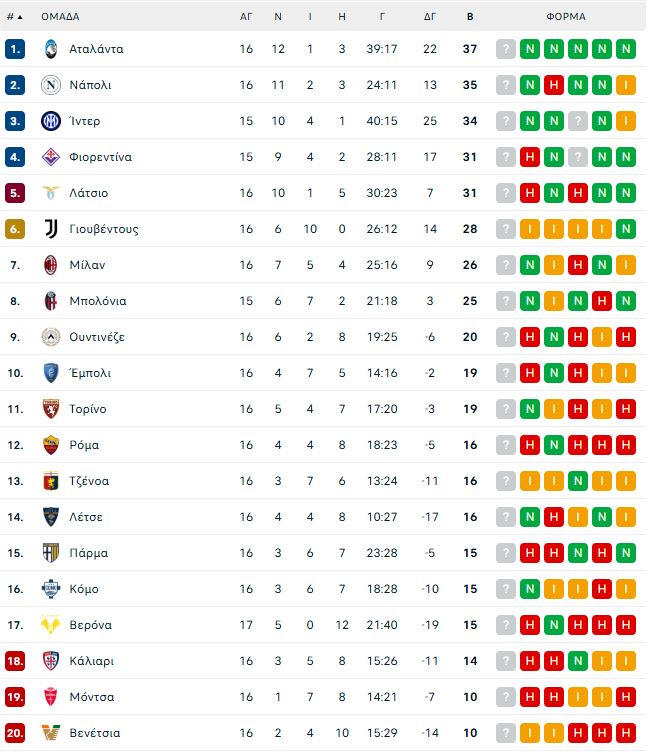The image size is (649, 754).
Task: Click the Inter club crest icon
Action: [x=51, y=121]
